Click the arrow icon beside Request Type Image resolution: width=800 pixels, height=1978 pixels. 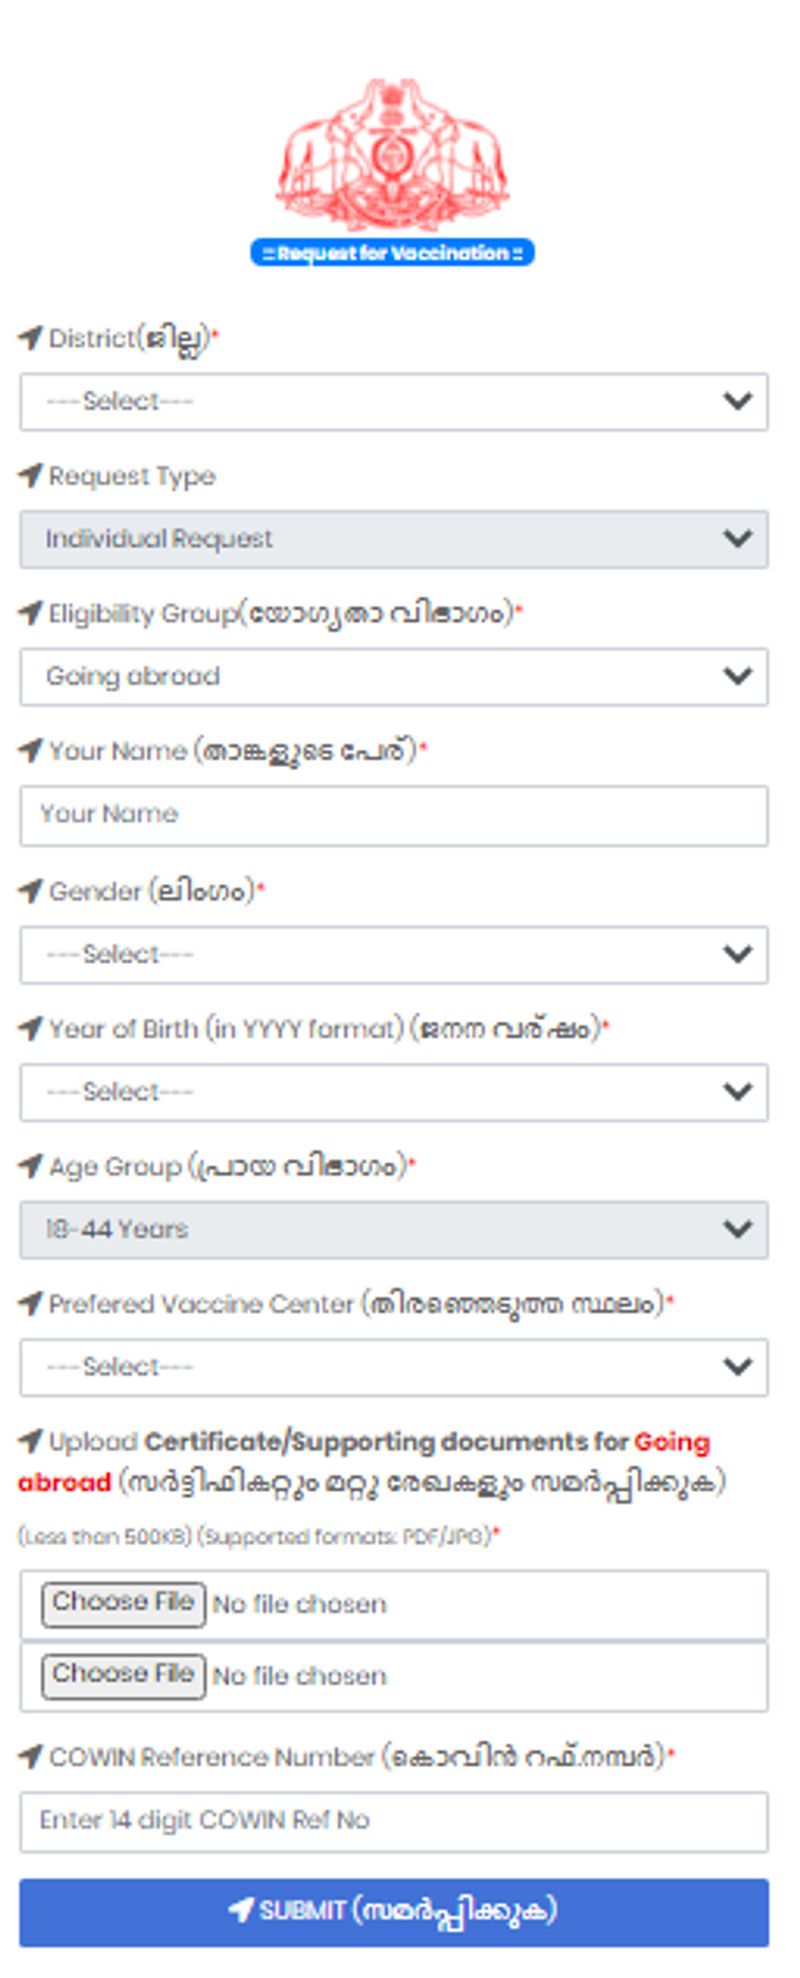click(31, 476)
